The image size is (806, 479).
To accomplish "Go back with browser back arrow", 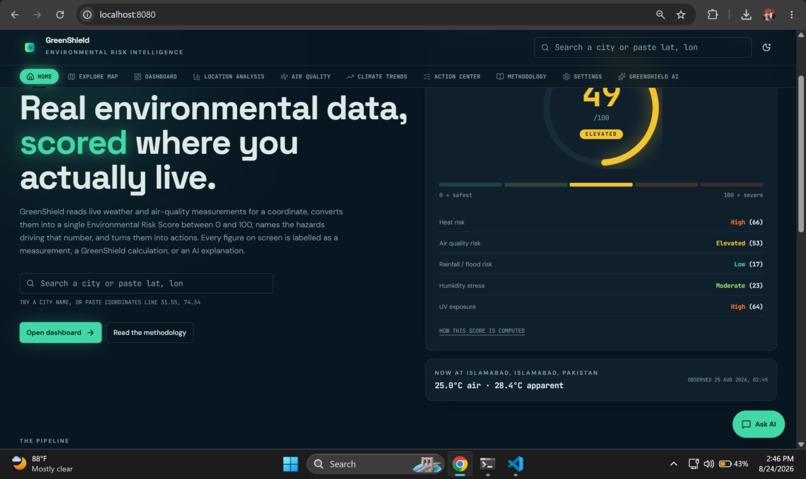I will [x=15, y=14].
